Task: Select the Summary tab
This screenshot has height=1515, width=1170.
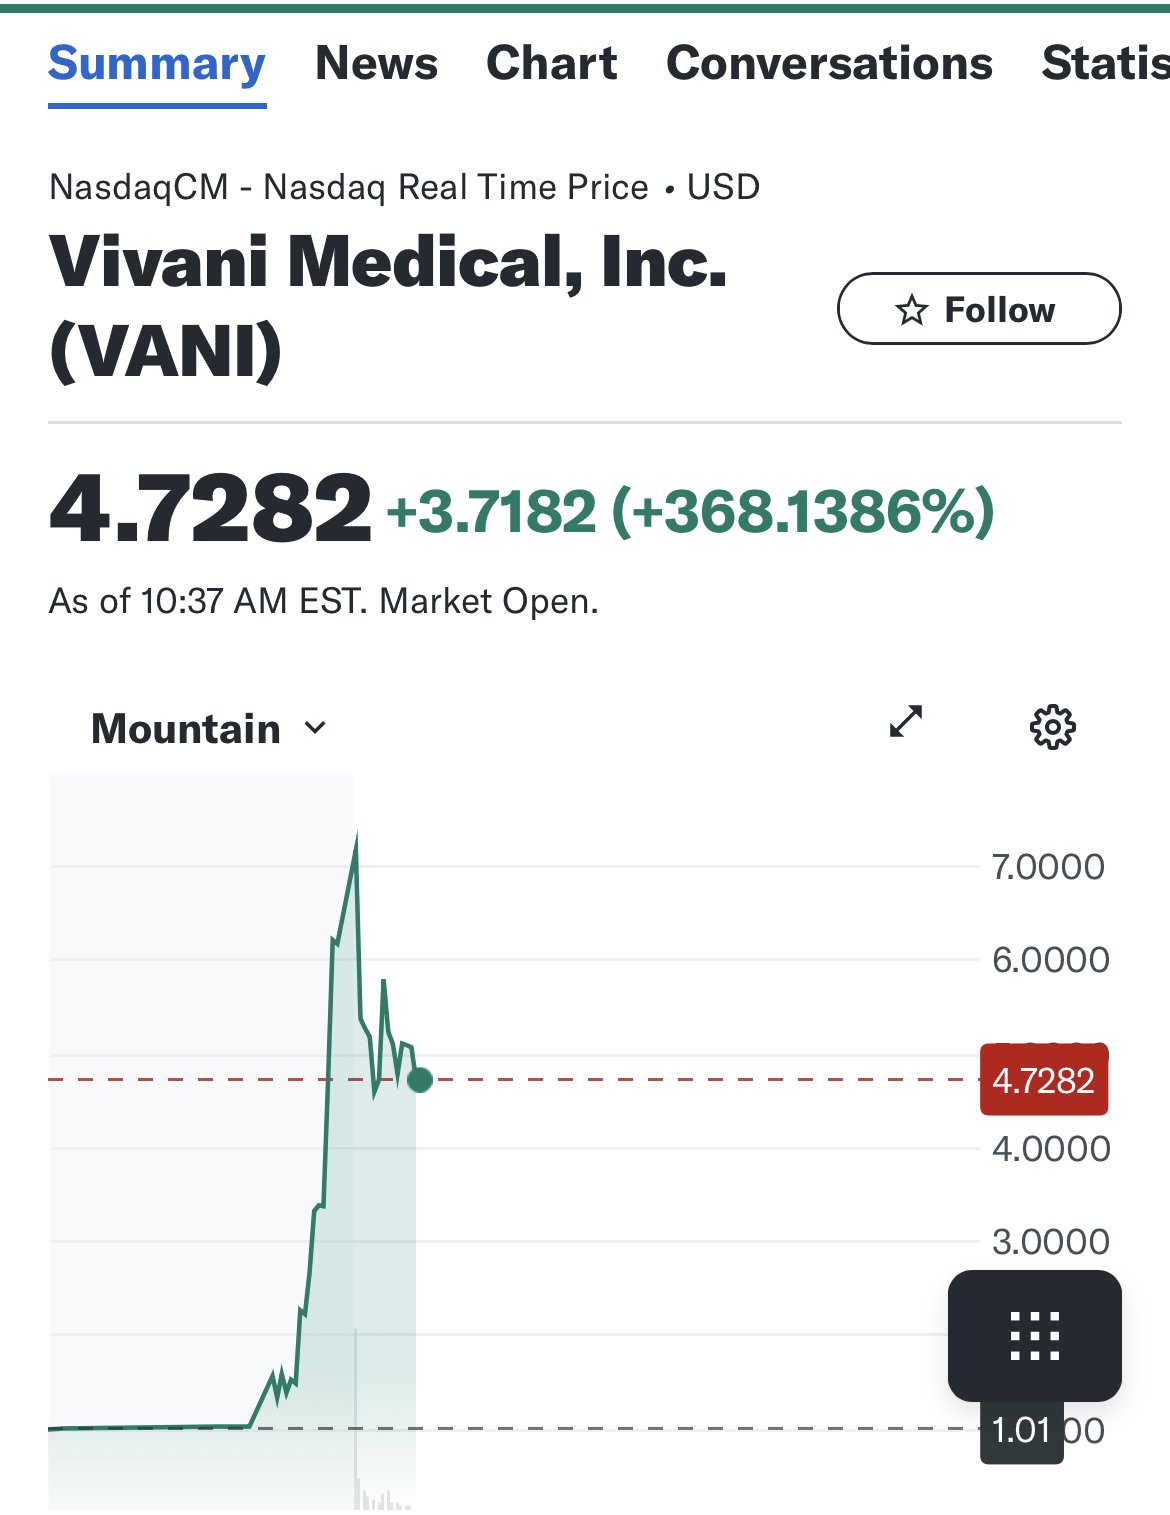Action: [x=157, y=65]
